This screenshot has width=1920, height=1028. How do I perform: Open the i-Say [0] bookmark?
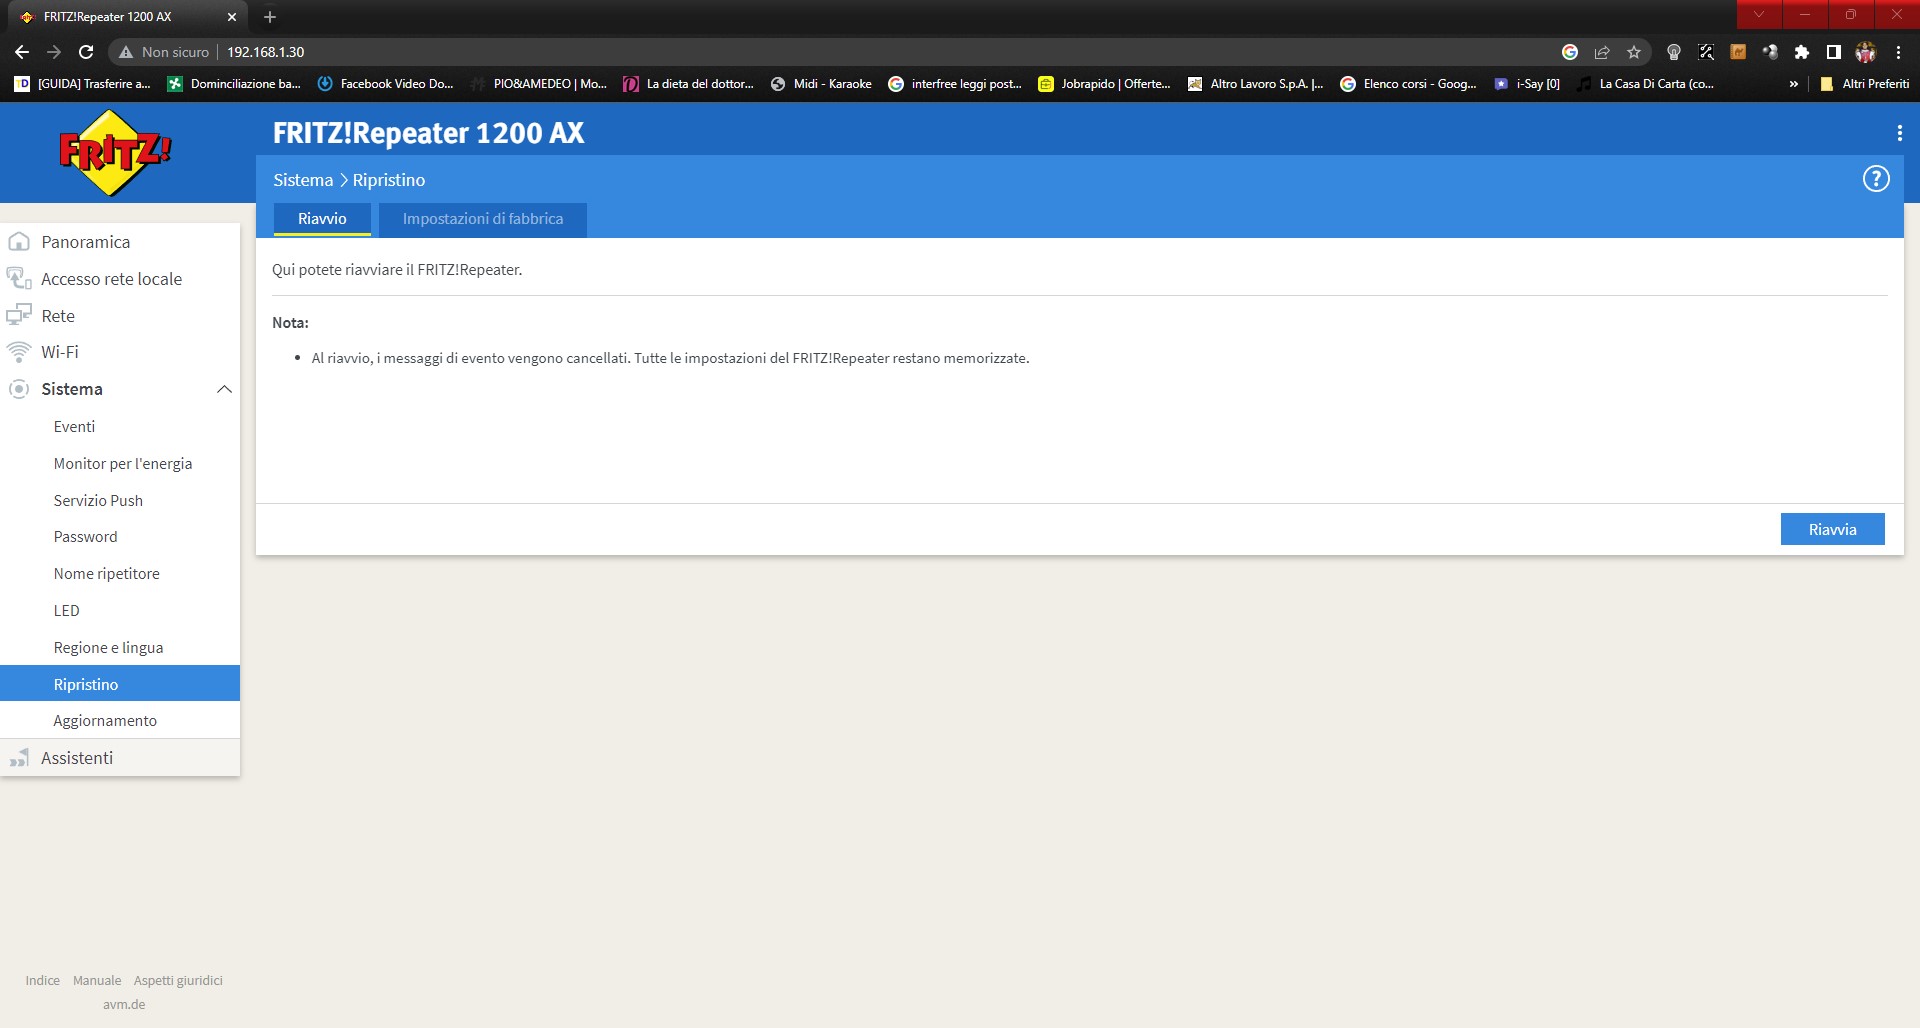tap(1527, 84)
